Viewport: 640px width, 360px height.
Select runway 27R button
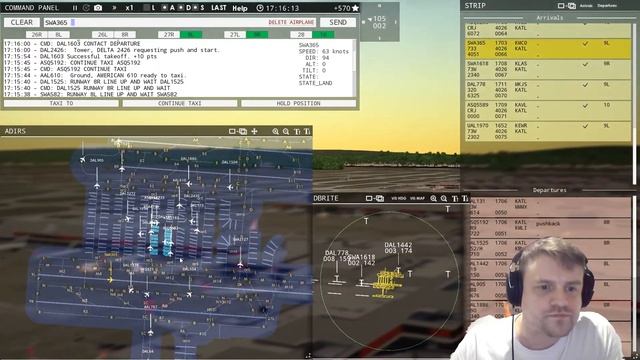tap(169, 35)
